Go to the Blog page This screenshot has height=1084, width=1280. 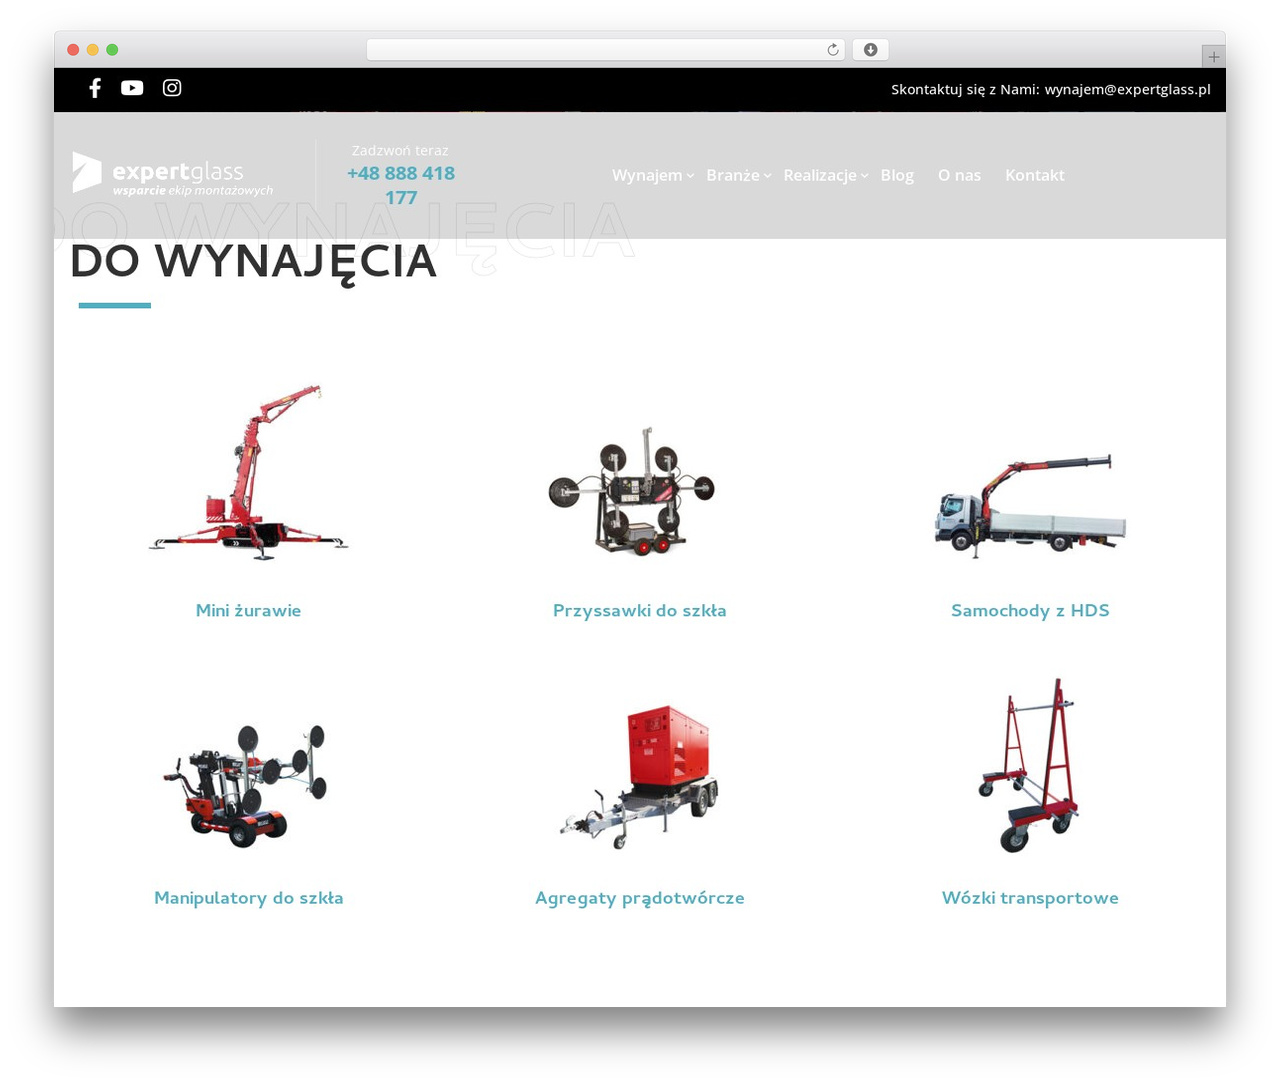[x=897, y=175]
